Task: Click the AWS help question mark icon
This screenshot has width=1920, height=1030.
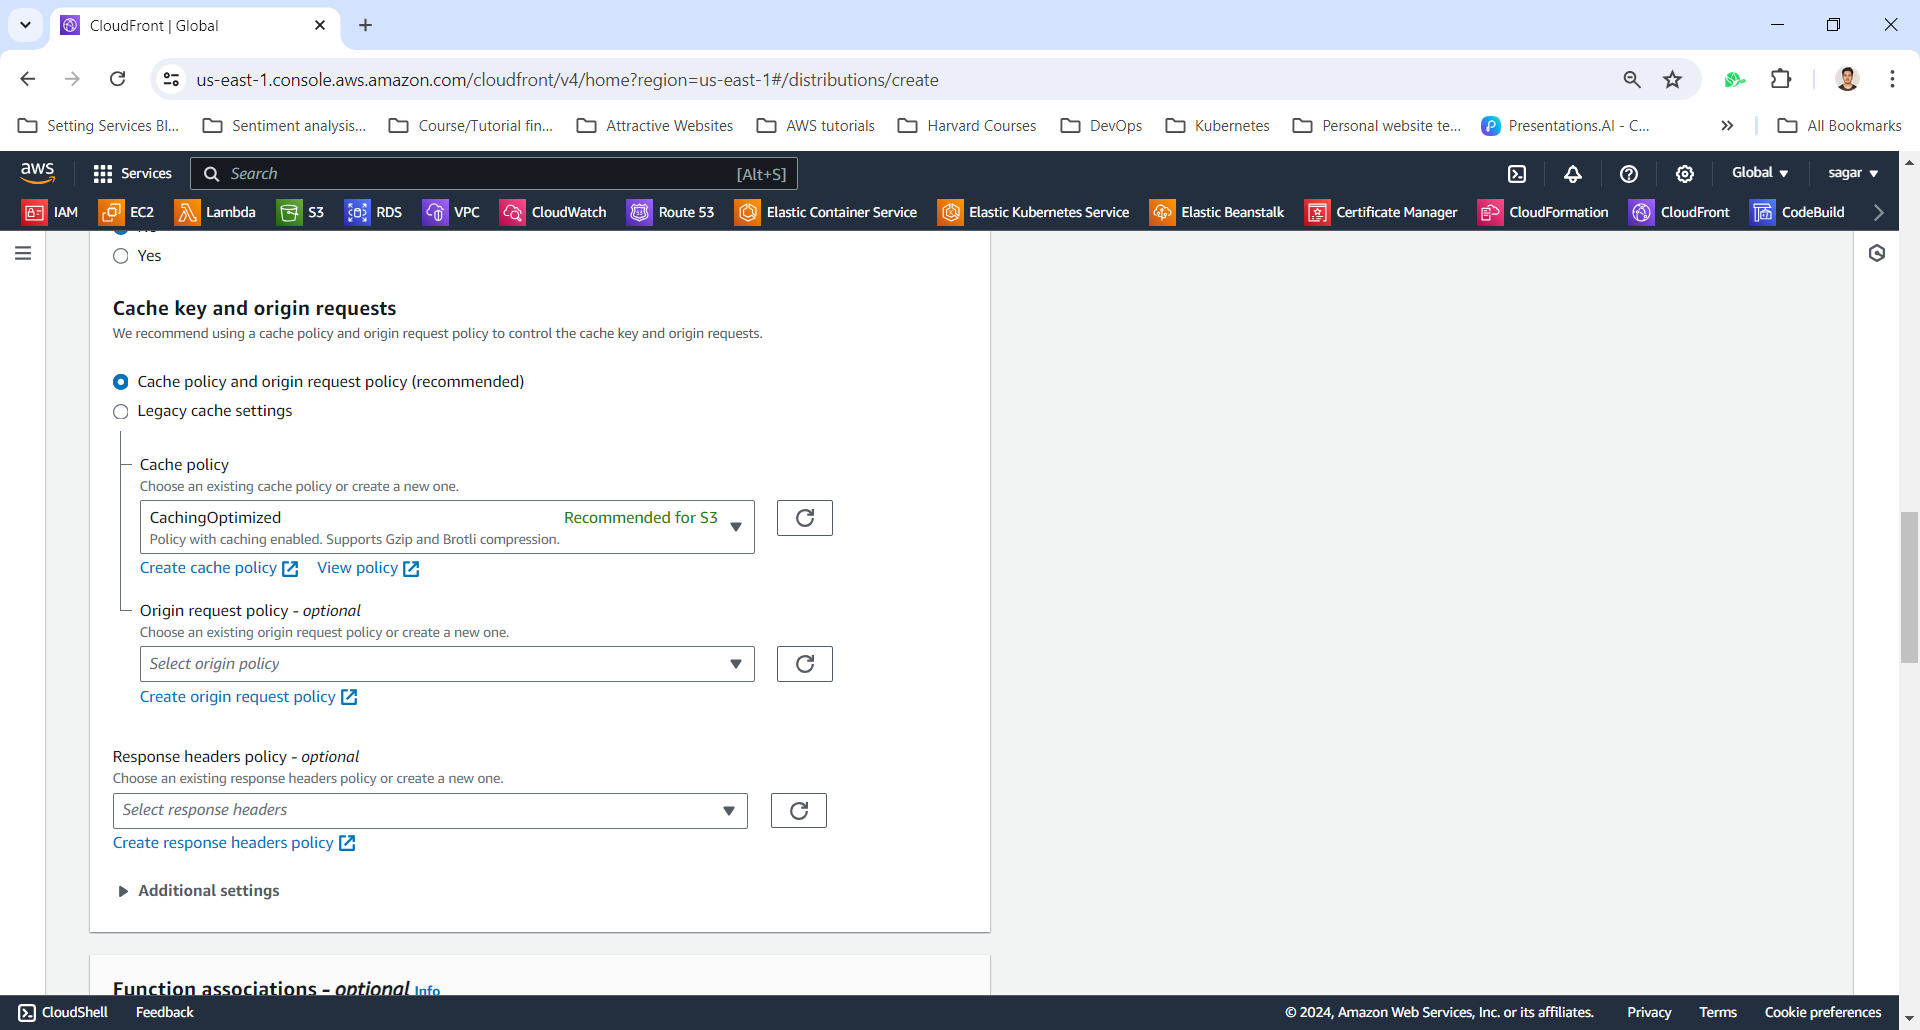Action: [1629, 174]
